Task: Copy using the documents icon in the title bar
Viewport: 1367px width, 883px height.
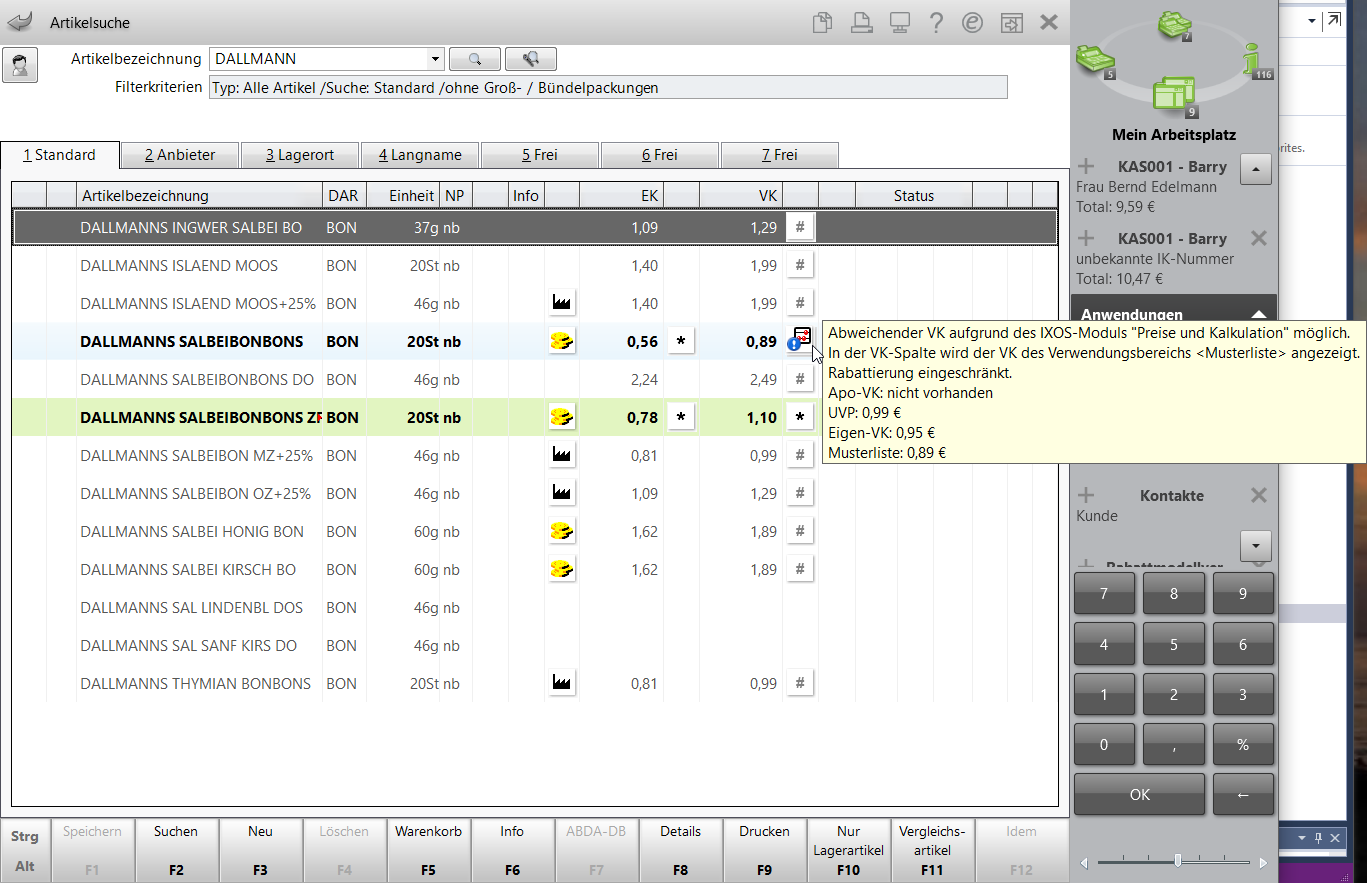Action: point(822,22)
